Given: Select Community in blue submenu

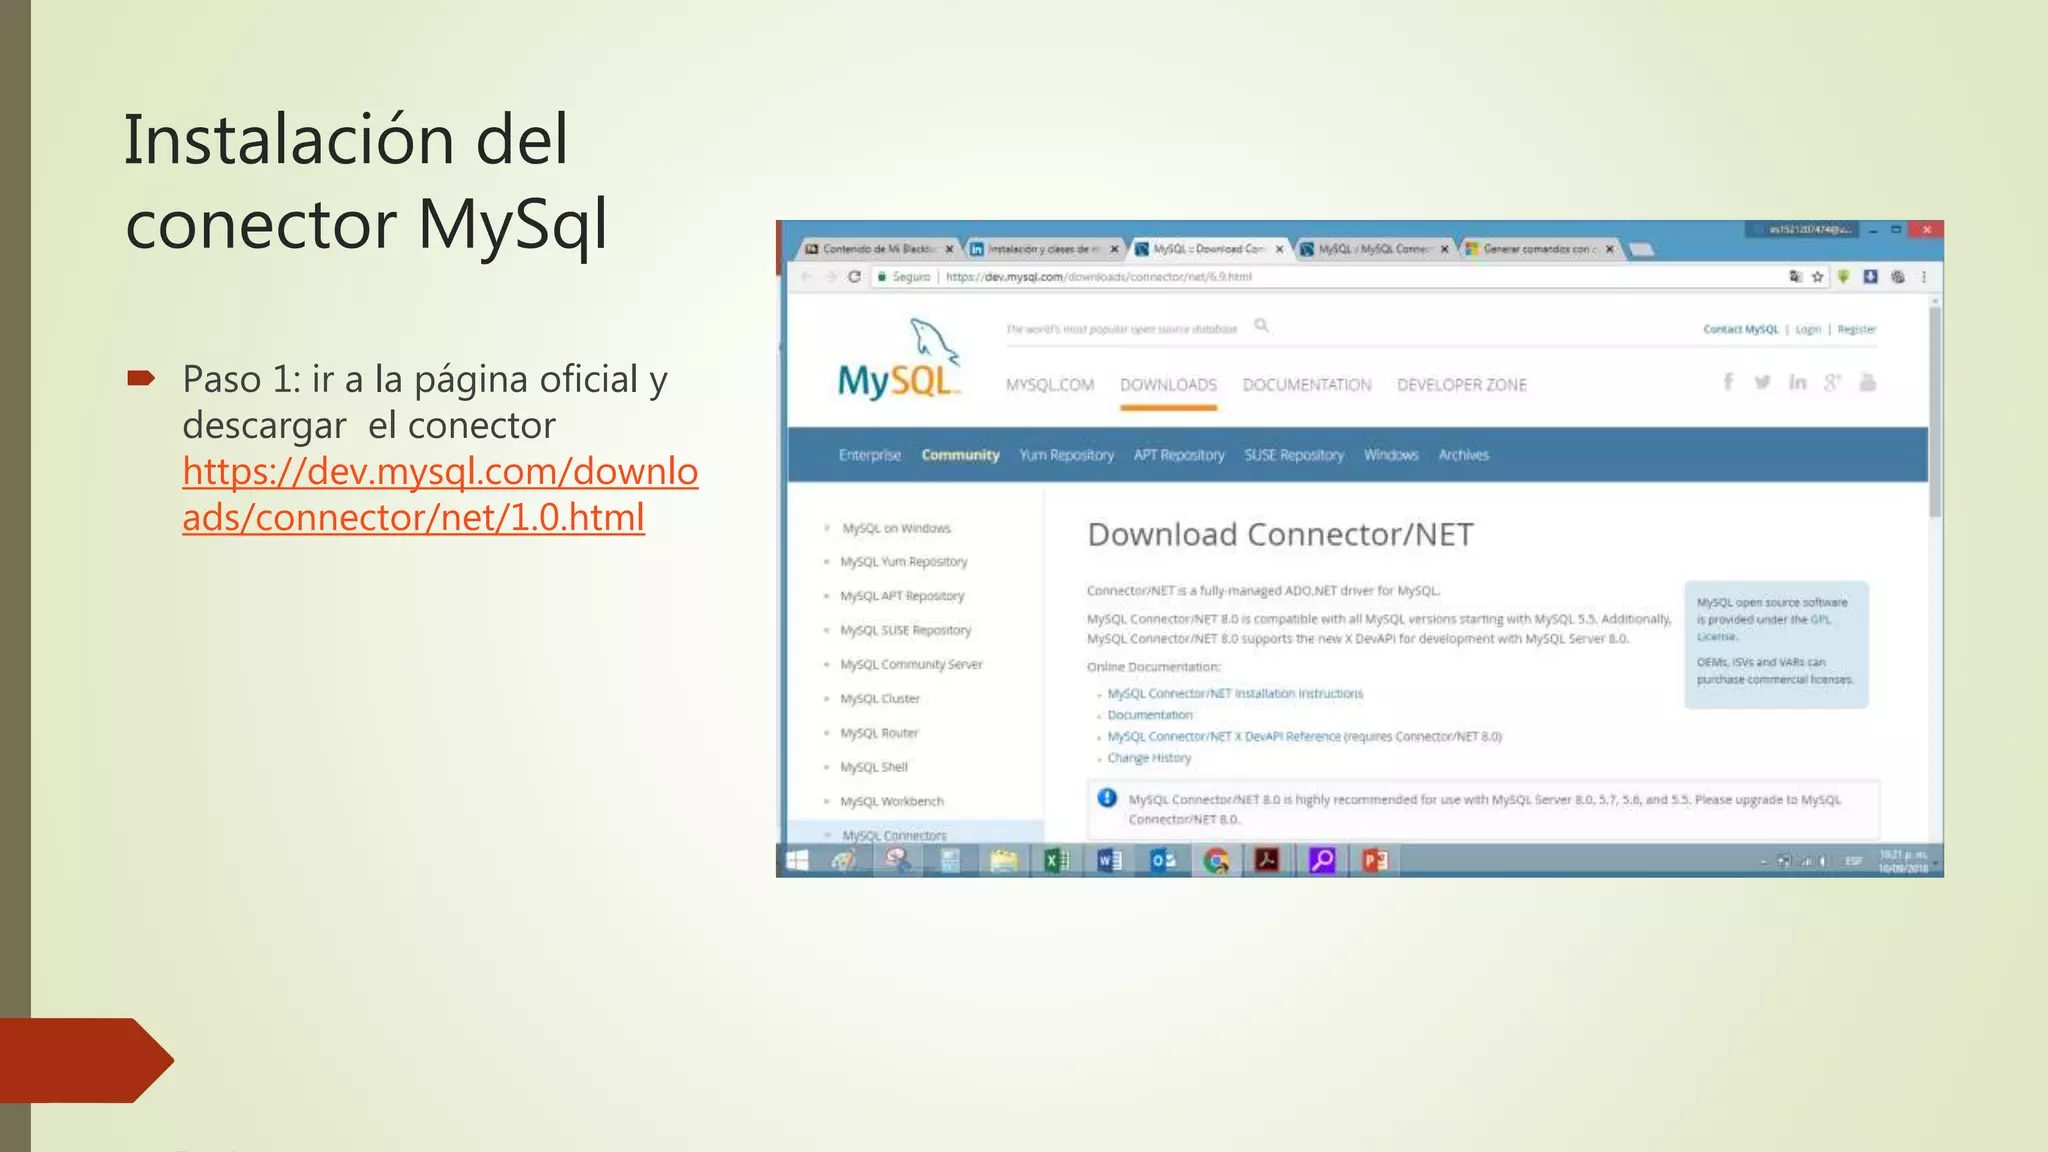Looking at the screenshot, I should pos(960,455).
